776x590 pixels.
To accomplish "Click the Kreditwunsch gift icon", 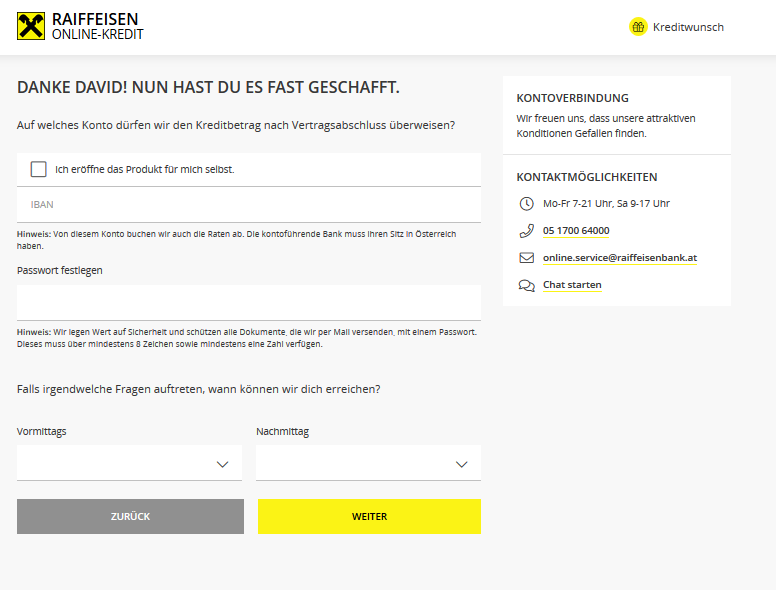I will [x=638, y=27].
